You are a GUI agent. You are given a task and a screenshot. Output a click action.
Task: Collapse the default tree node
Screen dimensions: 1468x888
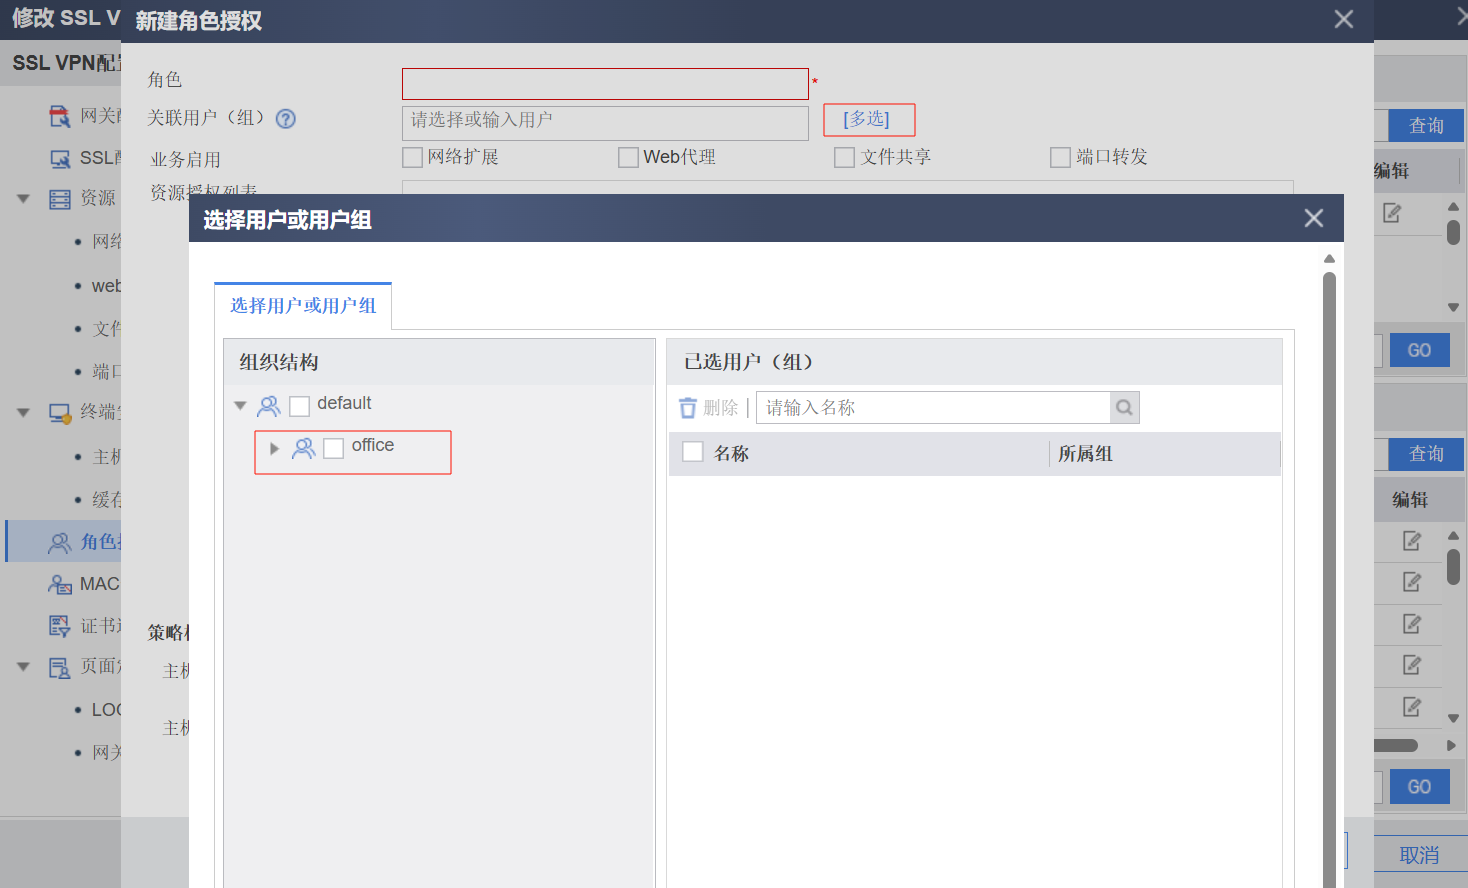(240, 406)
